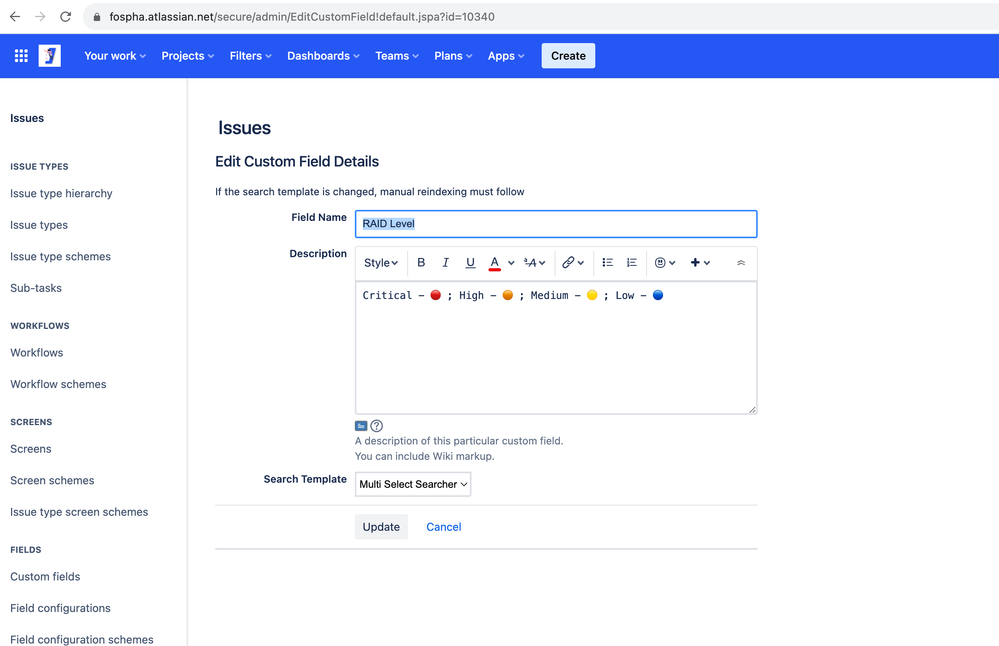Click the red Critical circle emoji

[436, 295]
